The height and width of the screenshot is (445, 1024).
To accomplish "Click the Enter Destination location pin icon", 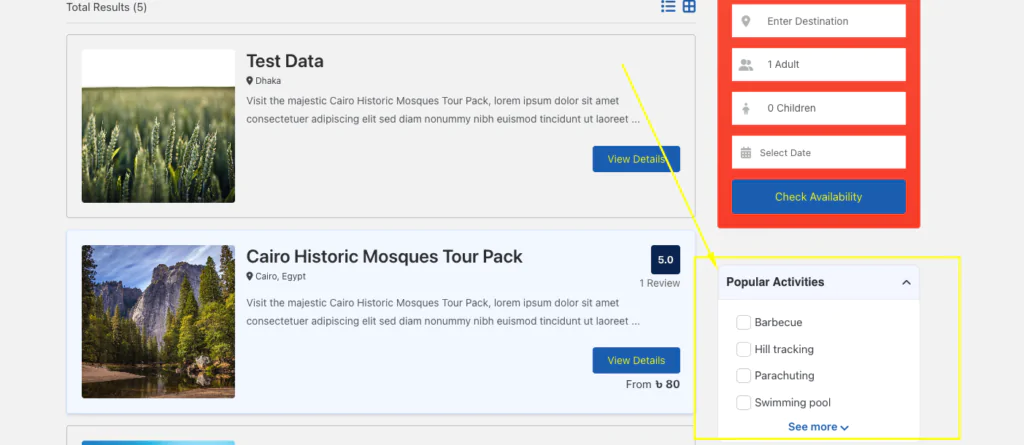I will pos(746,22).
